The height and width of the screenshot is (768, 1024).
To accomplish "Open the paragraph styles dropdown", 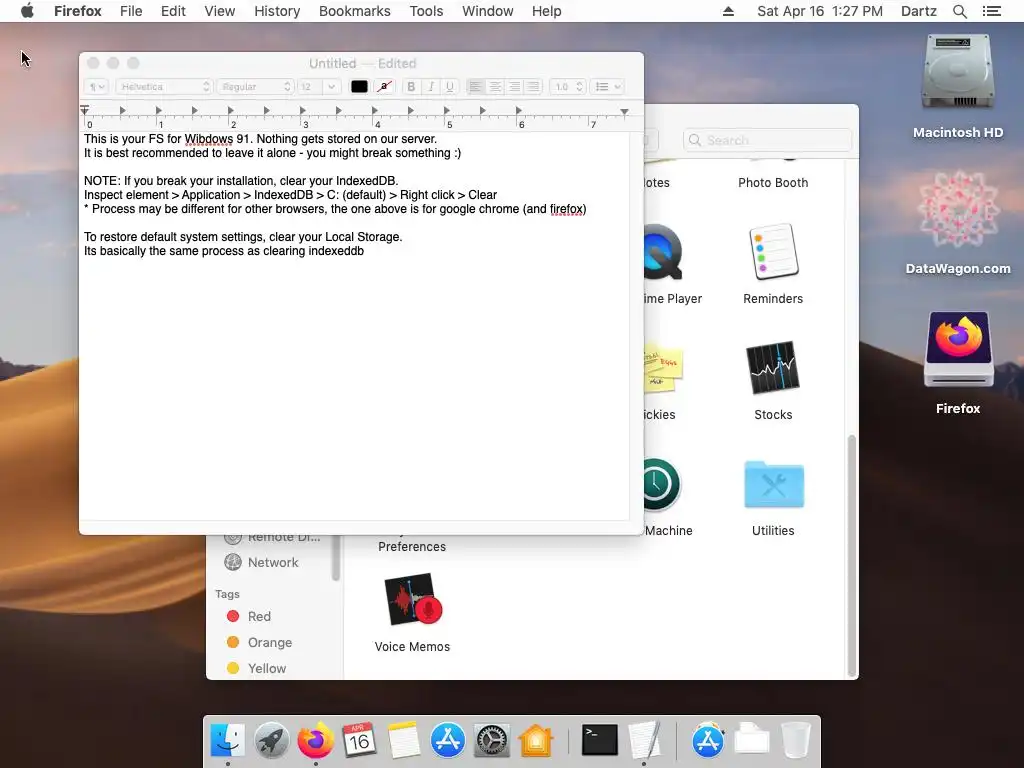I will pyautogui.click(x=96, y=86).
